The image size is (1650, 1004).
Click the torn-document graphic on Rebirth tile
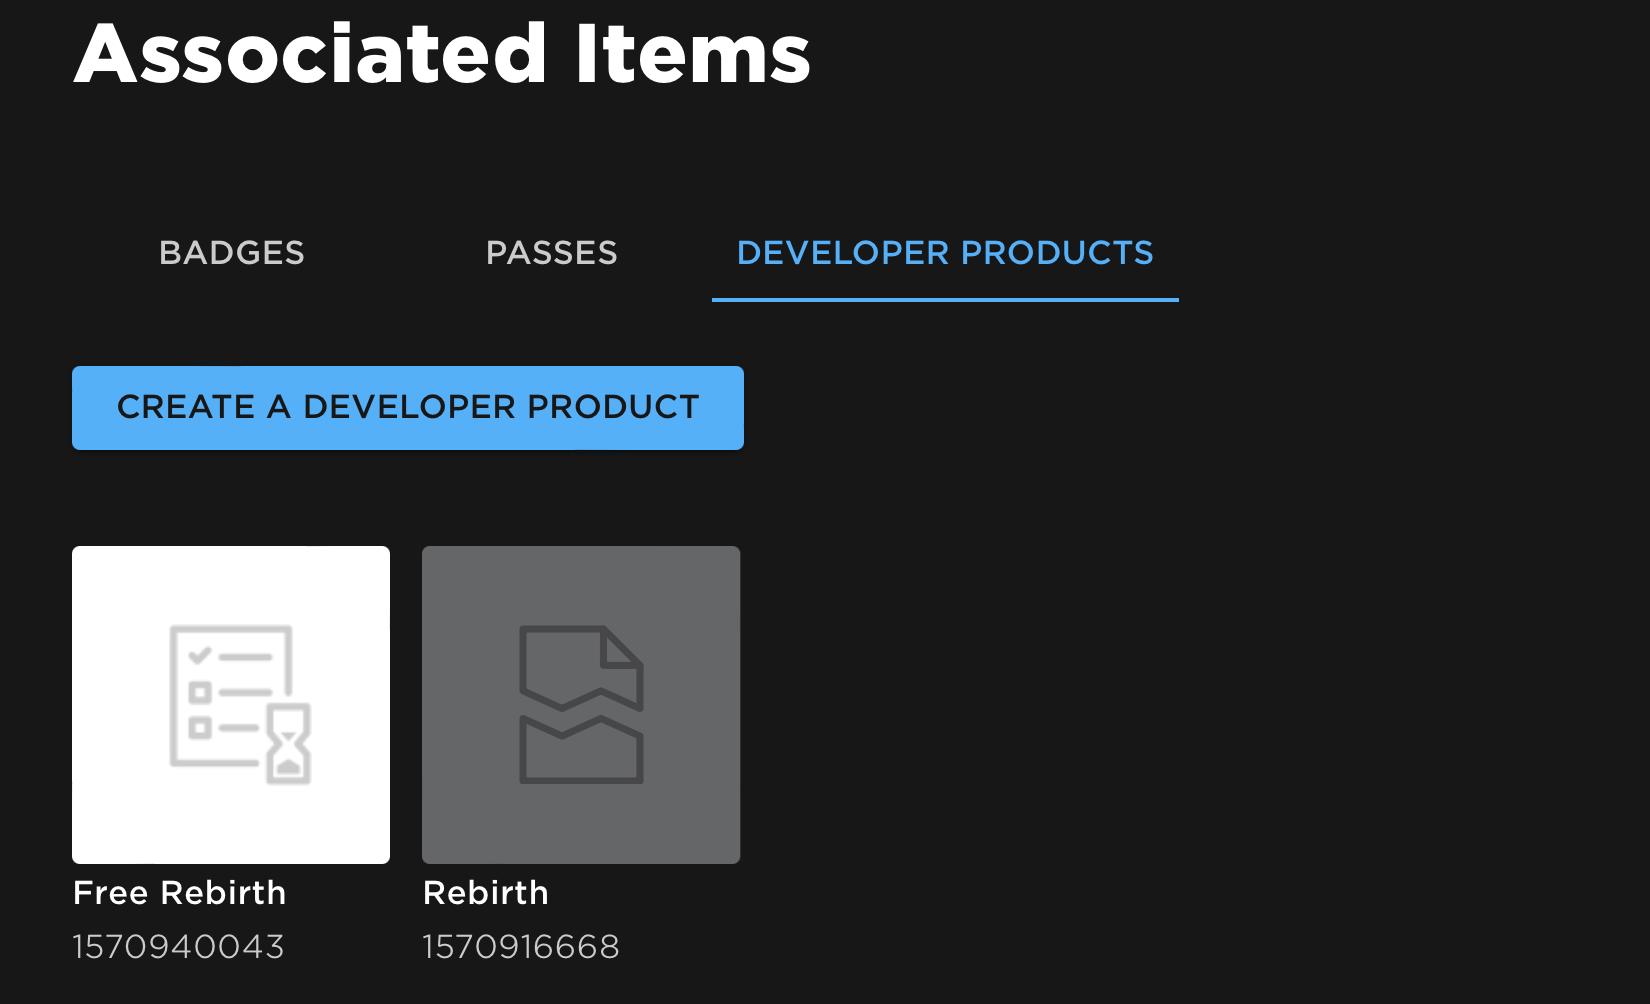point(581,704)
